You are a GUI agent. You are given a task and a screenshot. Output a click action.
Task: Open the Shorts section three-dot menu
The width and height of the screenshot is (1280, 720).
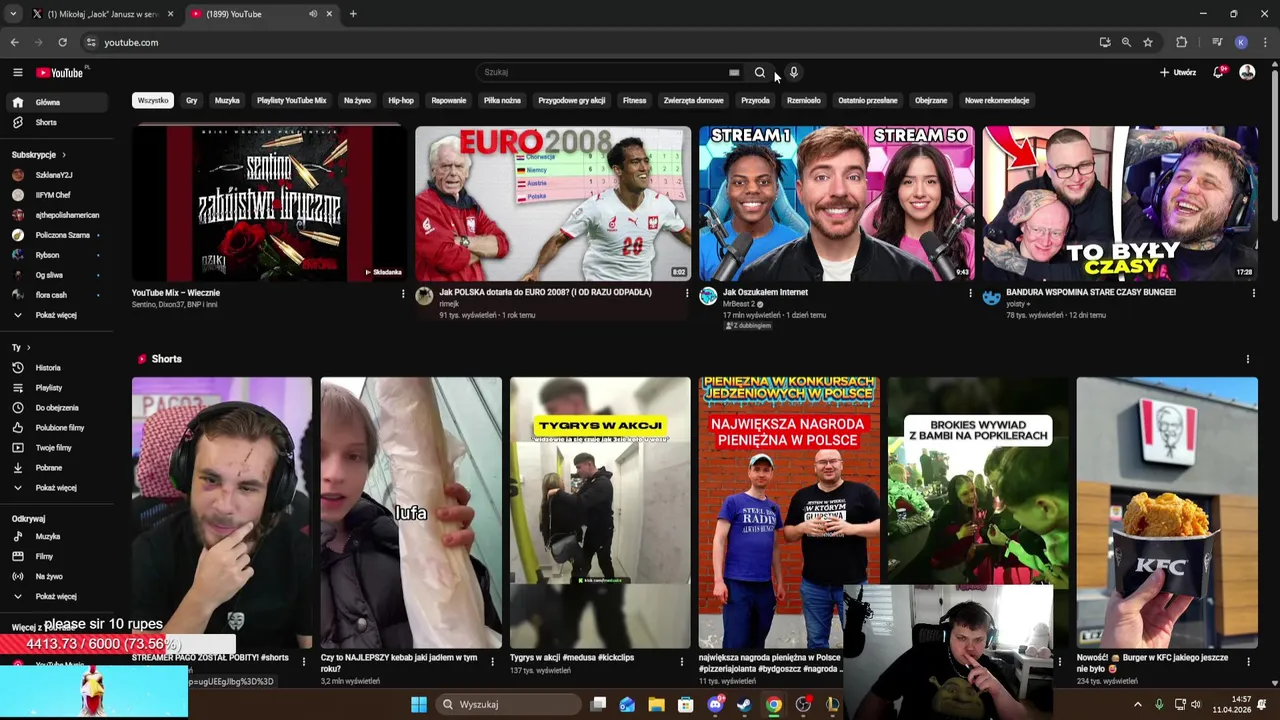1247,359
